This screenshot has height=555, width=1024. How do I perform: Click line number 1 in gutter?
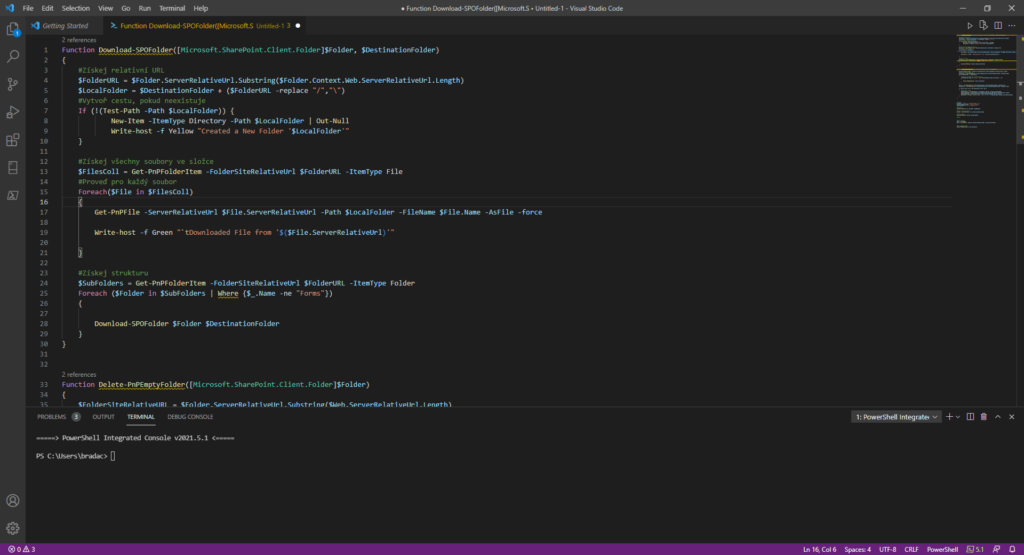[x=46, y=50]
